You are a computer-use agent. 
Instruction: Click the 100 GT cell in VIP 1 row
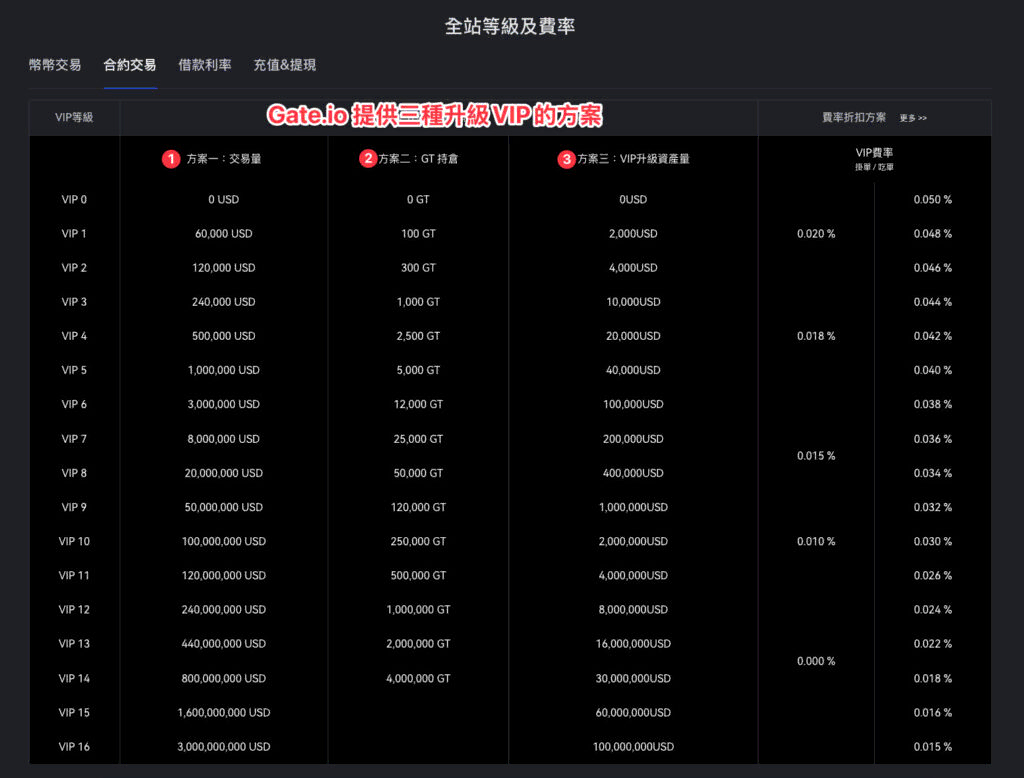pos(417,233)
